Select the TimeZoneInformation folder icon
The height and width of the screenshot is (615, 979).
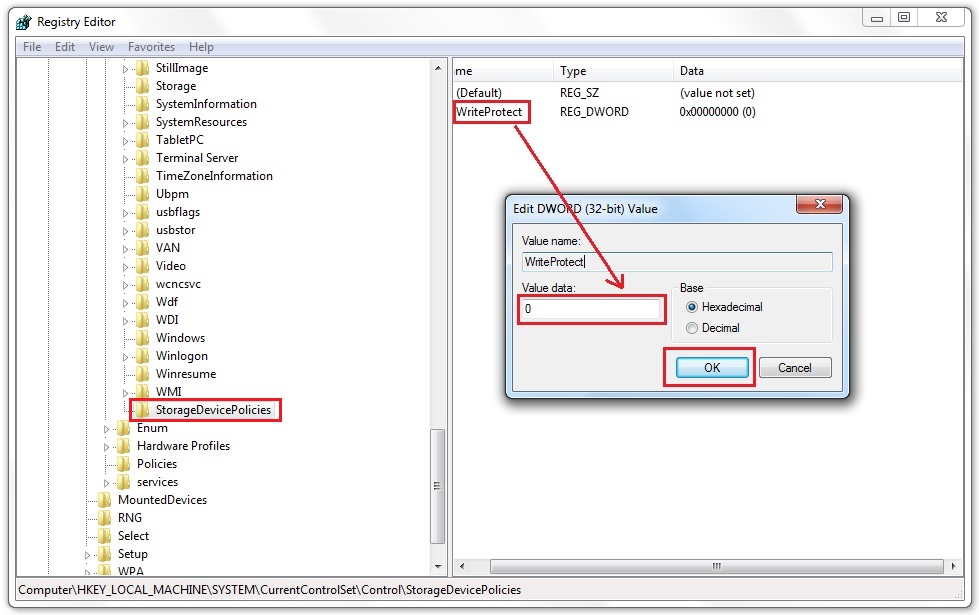pos(142,176)
